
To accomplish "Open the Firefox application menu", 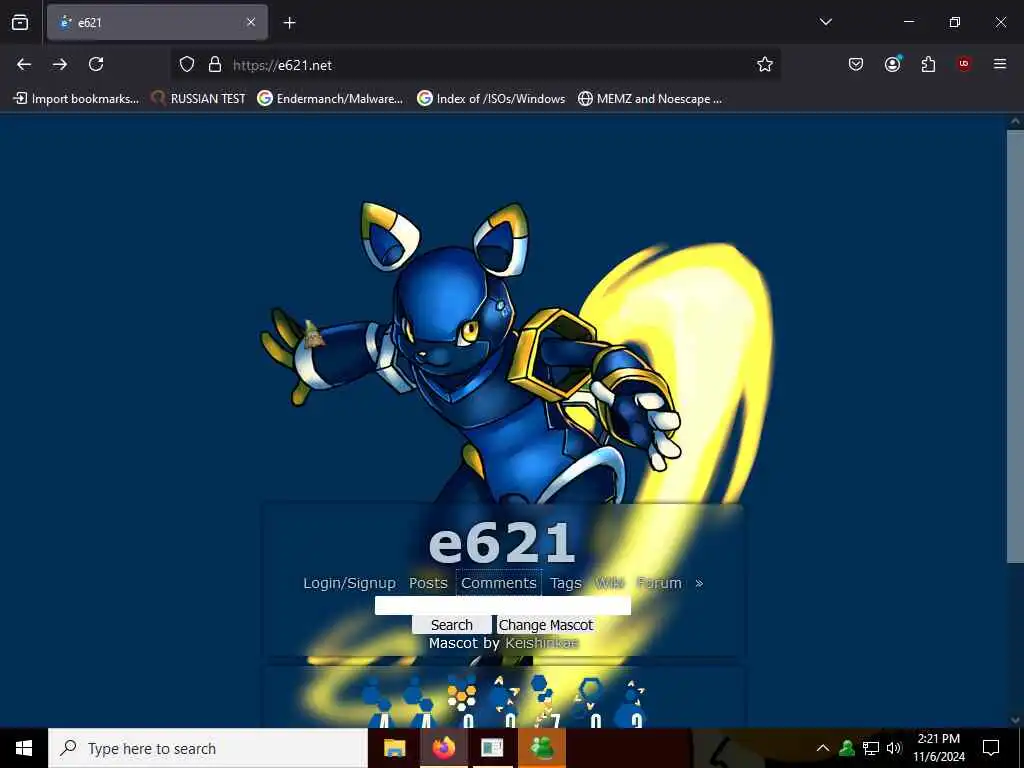I will coord(1000,64).
